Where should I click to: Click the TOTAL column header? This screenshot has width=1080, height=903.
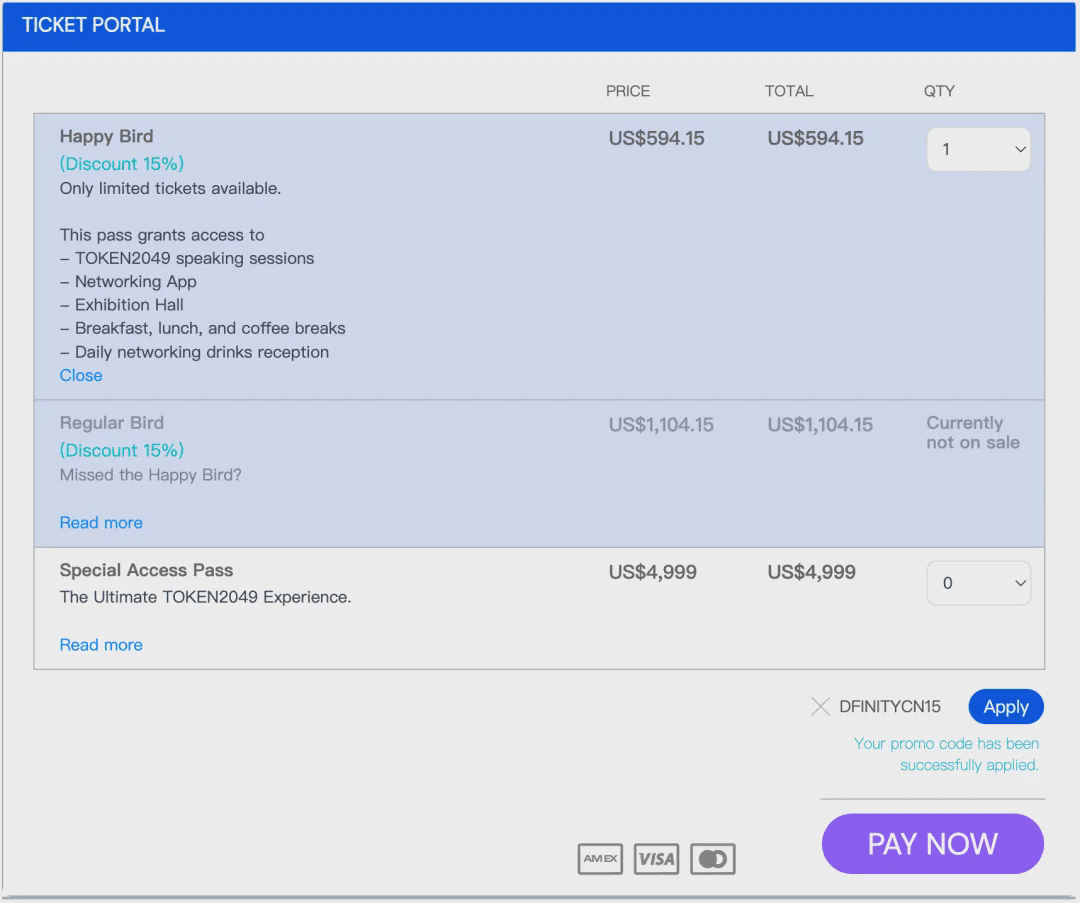[x=789, y=91]
